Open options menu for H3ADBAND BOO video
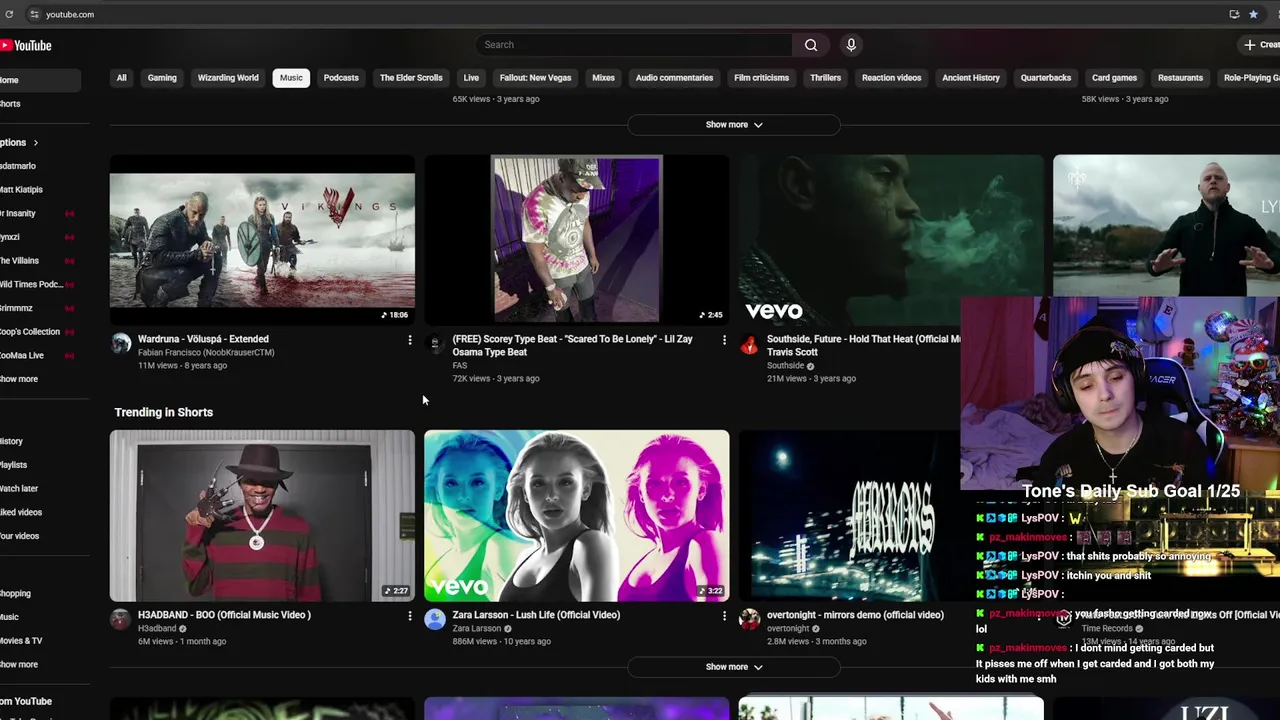Viewport: 1280px width, 720px height. (x=409, y=616)
